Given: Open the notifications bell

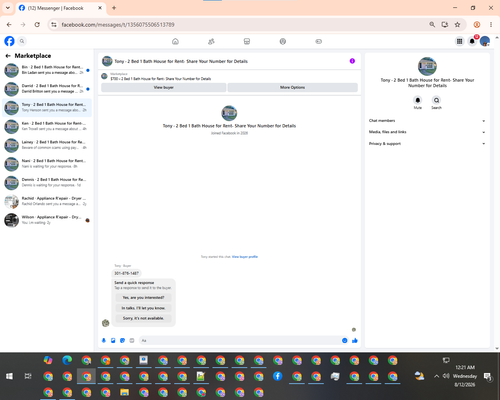Looking at the screenshot, I should point(472,41).
